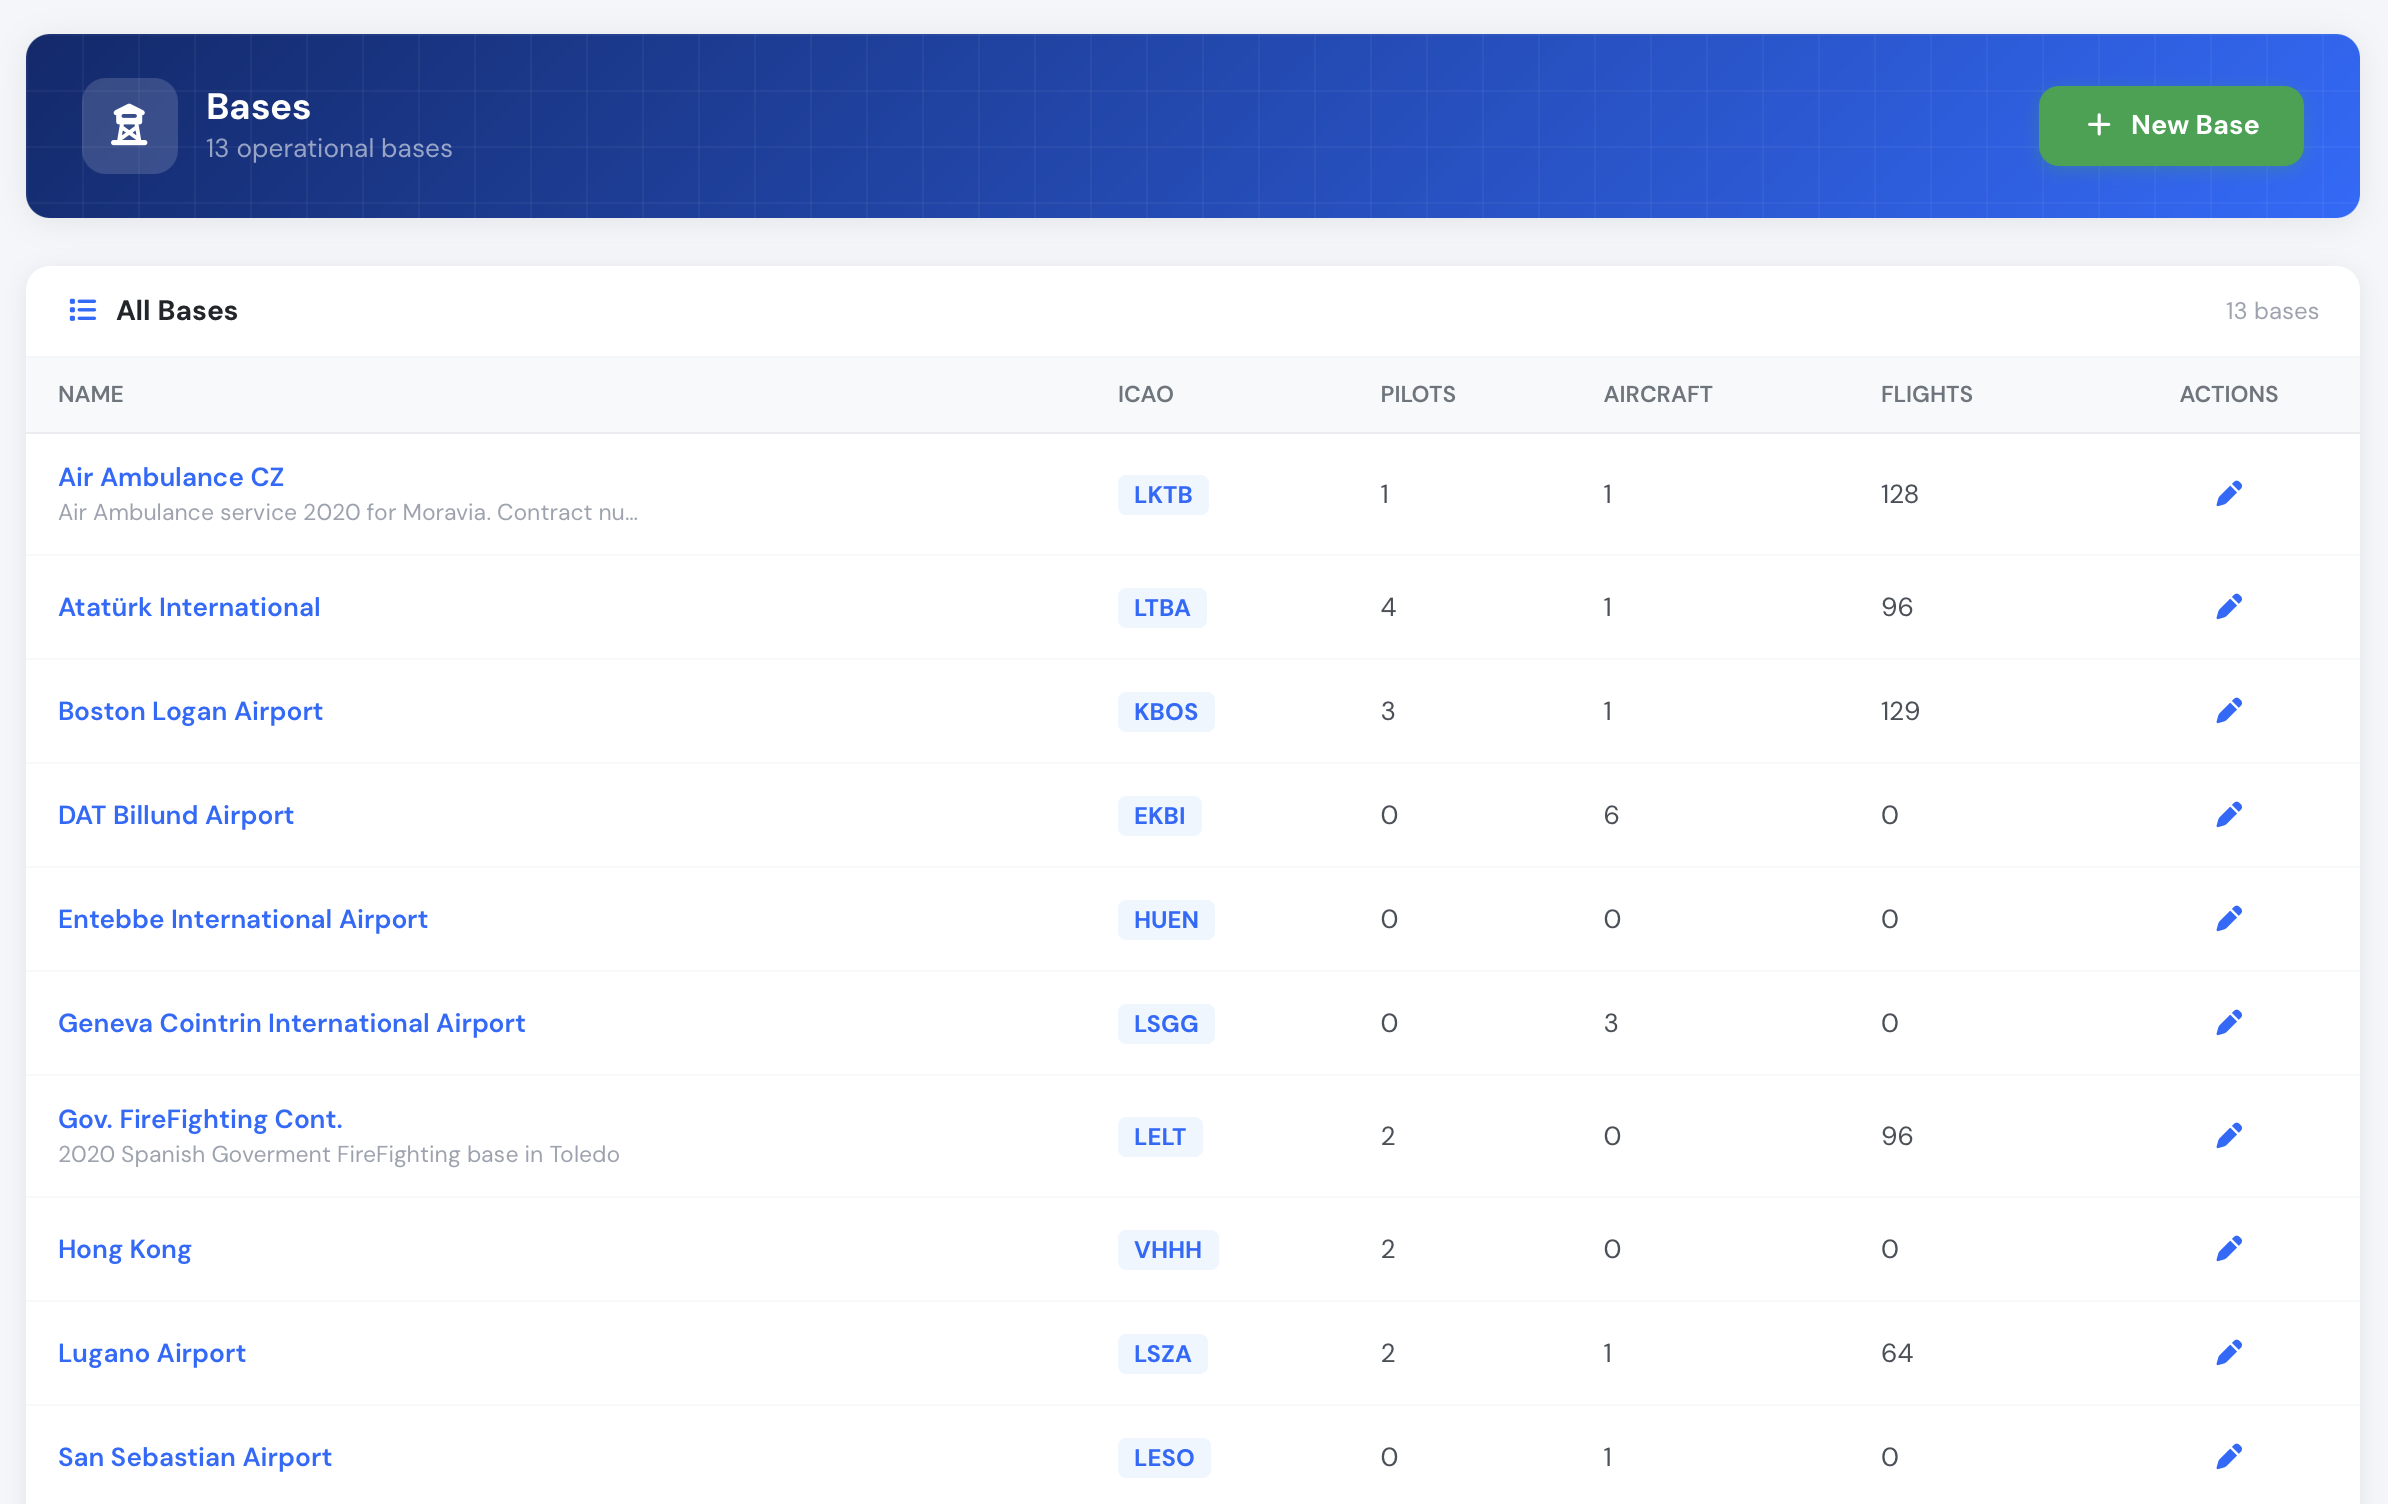The width and height of the screenshot is (2388, 1504).
Task: Click the LTBA ICAO badge
Action: coord(1162,608)
